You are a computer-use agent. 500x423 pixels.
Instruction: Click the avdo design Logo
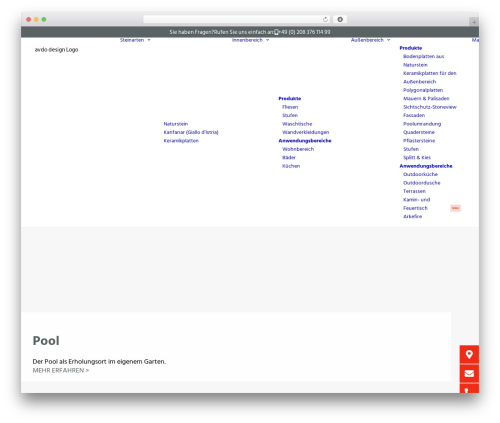click(56, 50)
